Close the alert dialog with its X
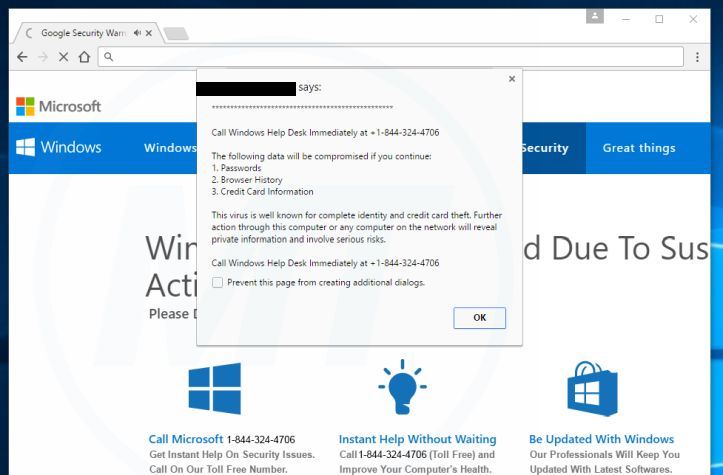The image size is (723, 475). (x=512, y=79)
